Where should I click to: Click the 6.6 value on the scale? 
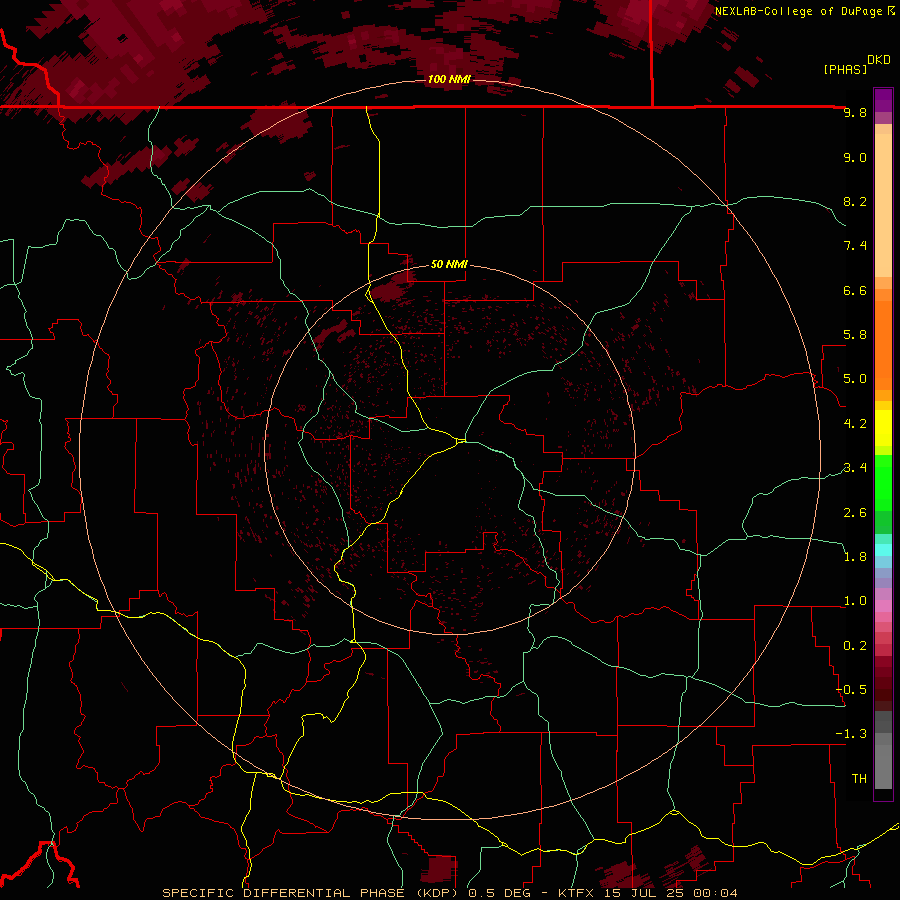pos(855,290)
